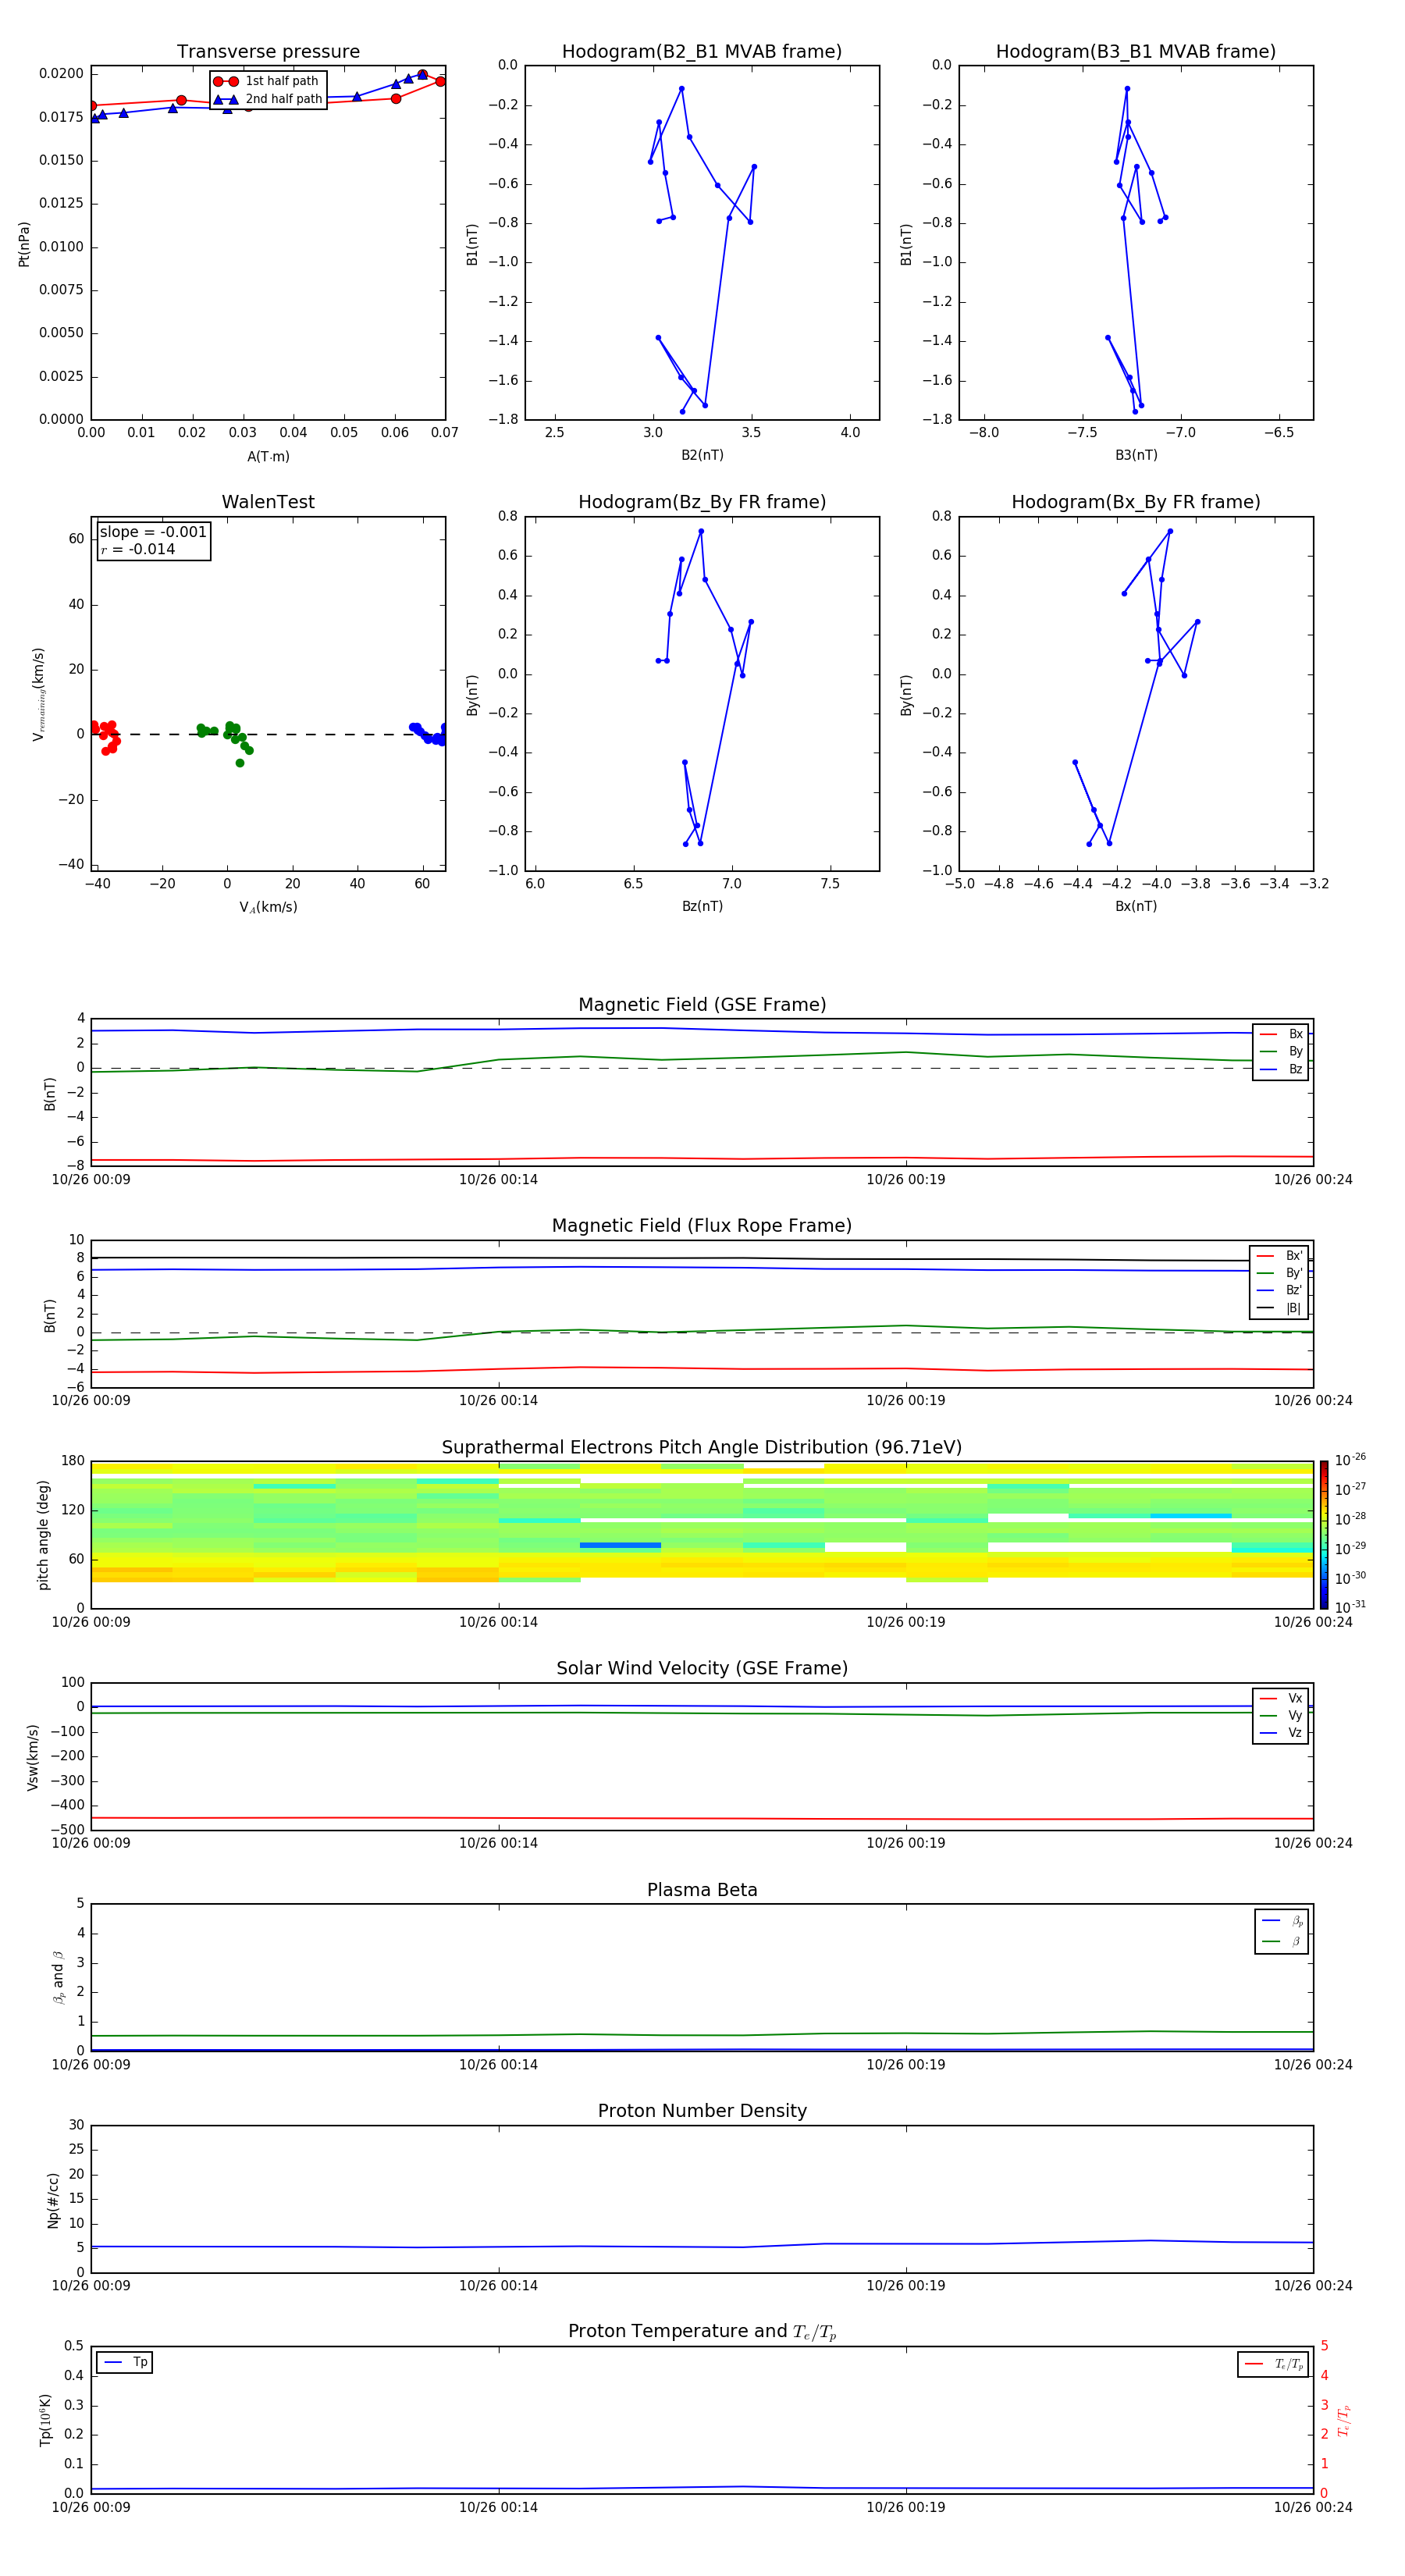
Task: Click the 'slope = -0.001' annotation
Action: point(153,532)
